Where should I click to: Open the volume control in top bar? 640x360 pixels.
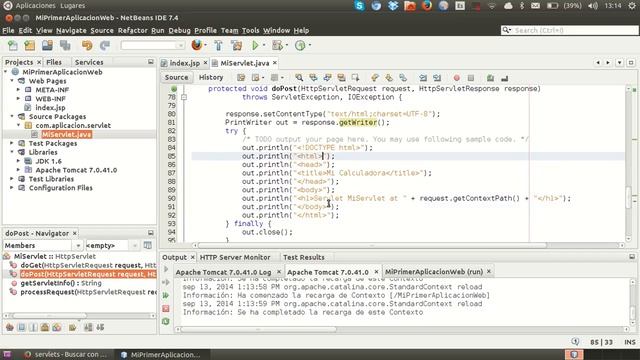coord(593,6)
